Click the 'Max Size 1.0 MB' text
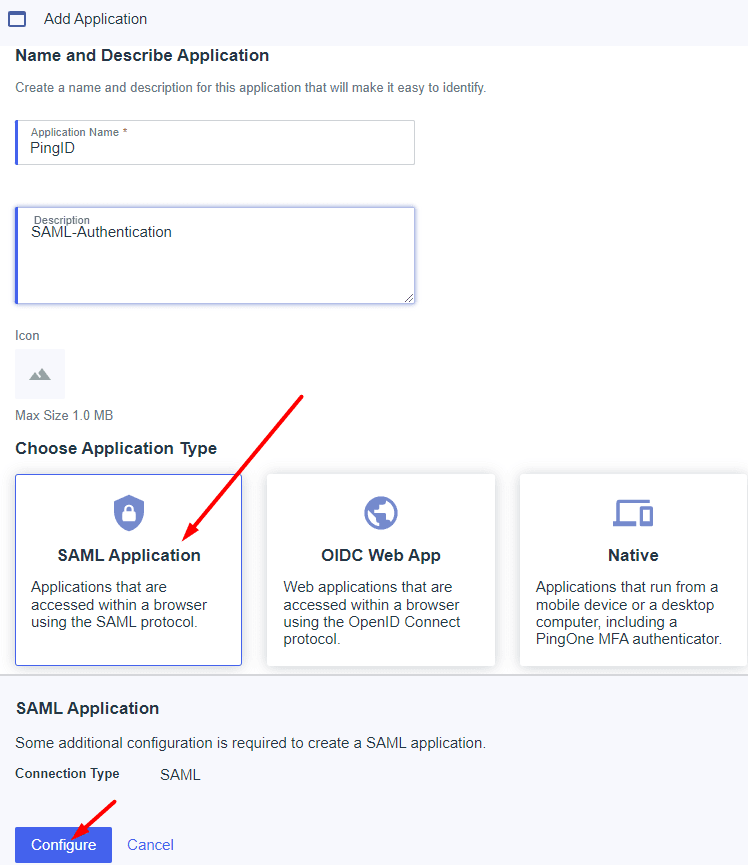Image resolution: width=748 pixels, height=865 pixels. [x=64, y=415]
